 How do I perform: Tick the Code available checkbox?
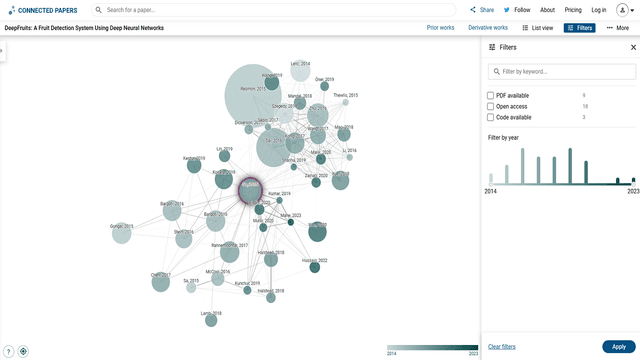coord(491,118)
